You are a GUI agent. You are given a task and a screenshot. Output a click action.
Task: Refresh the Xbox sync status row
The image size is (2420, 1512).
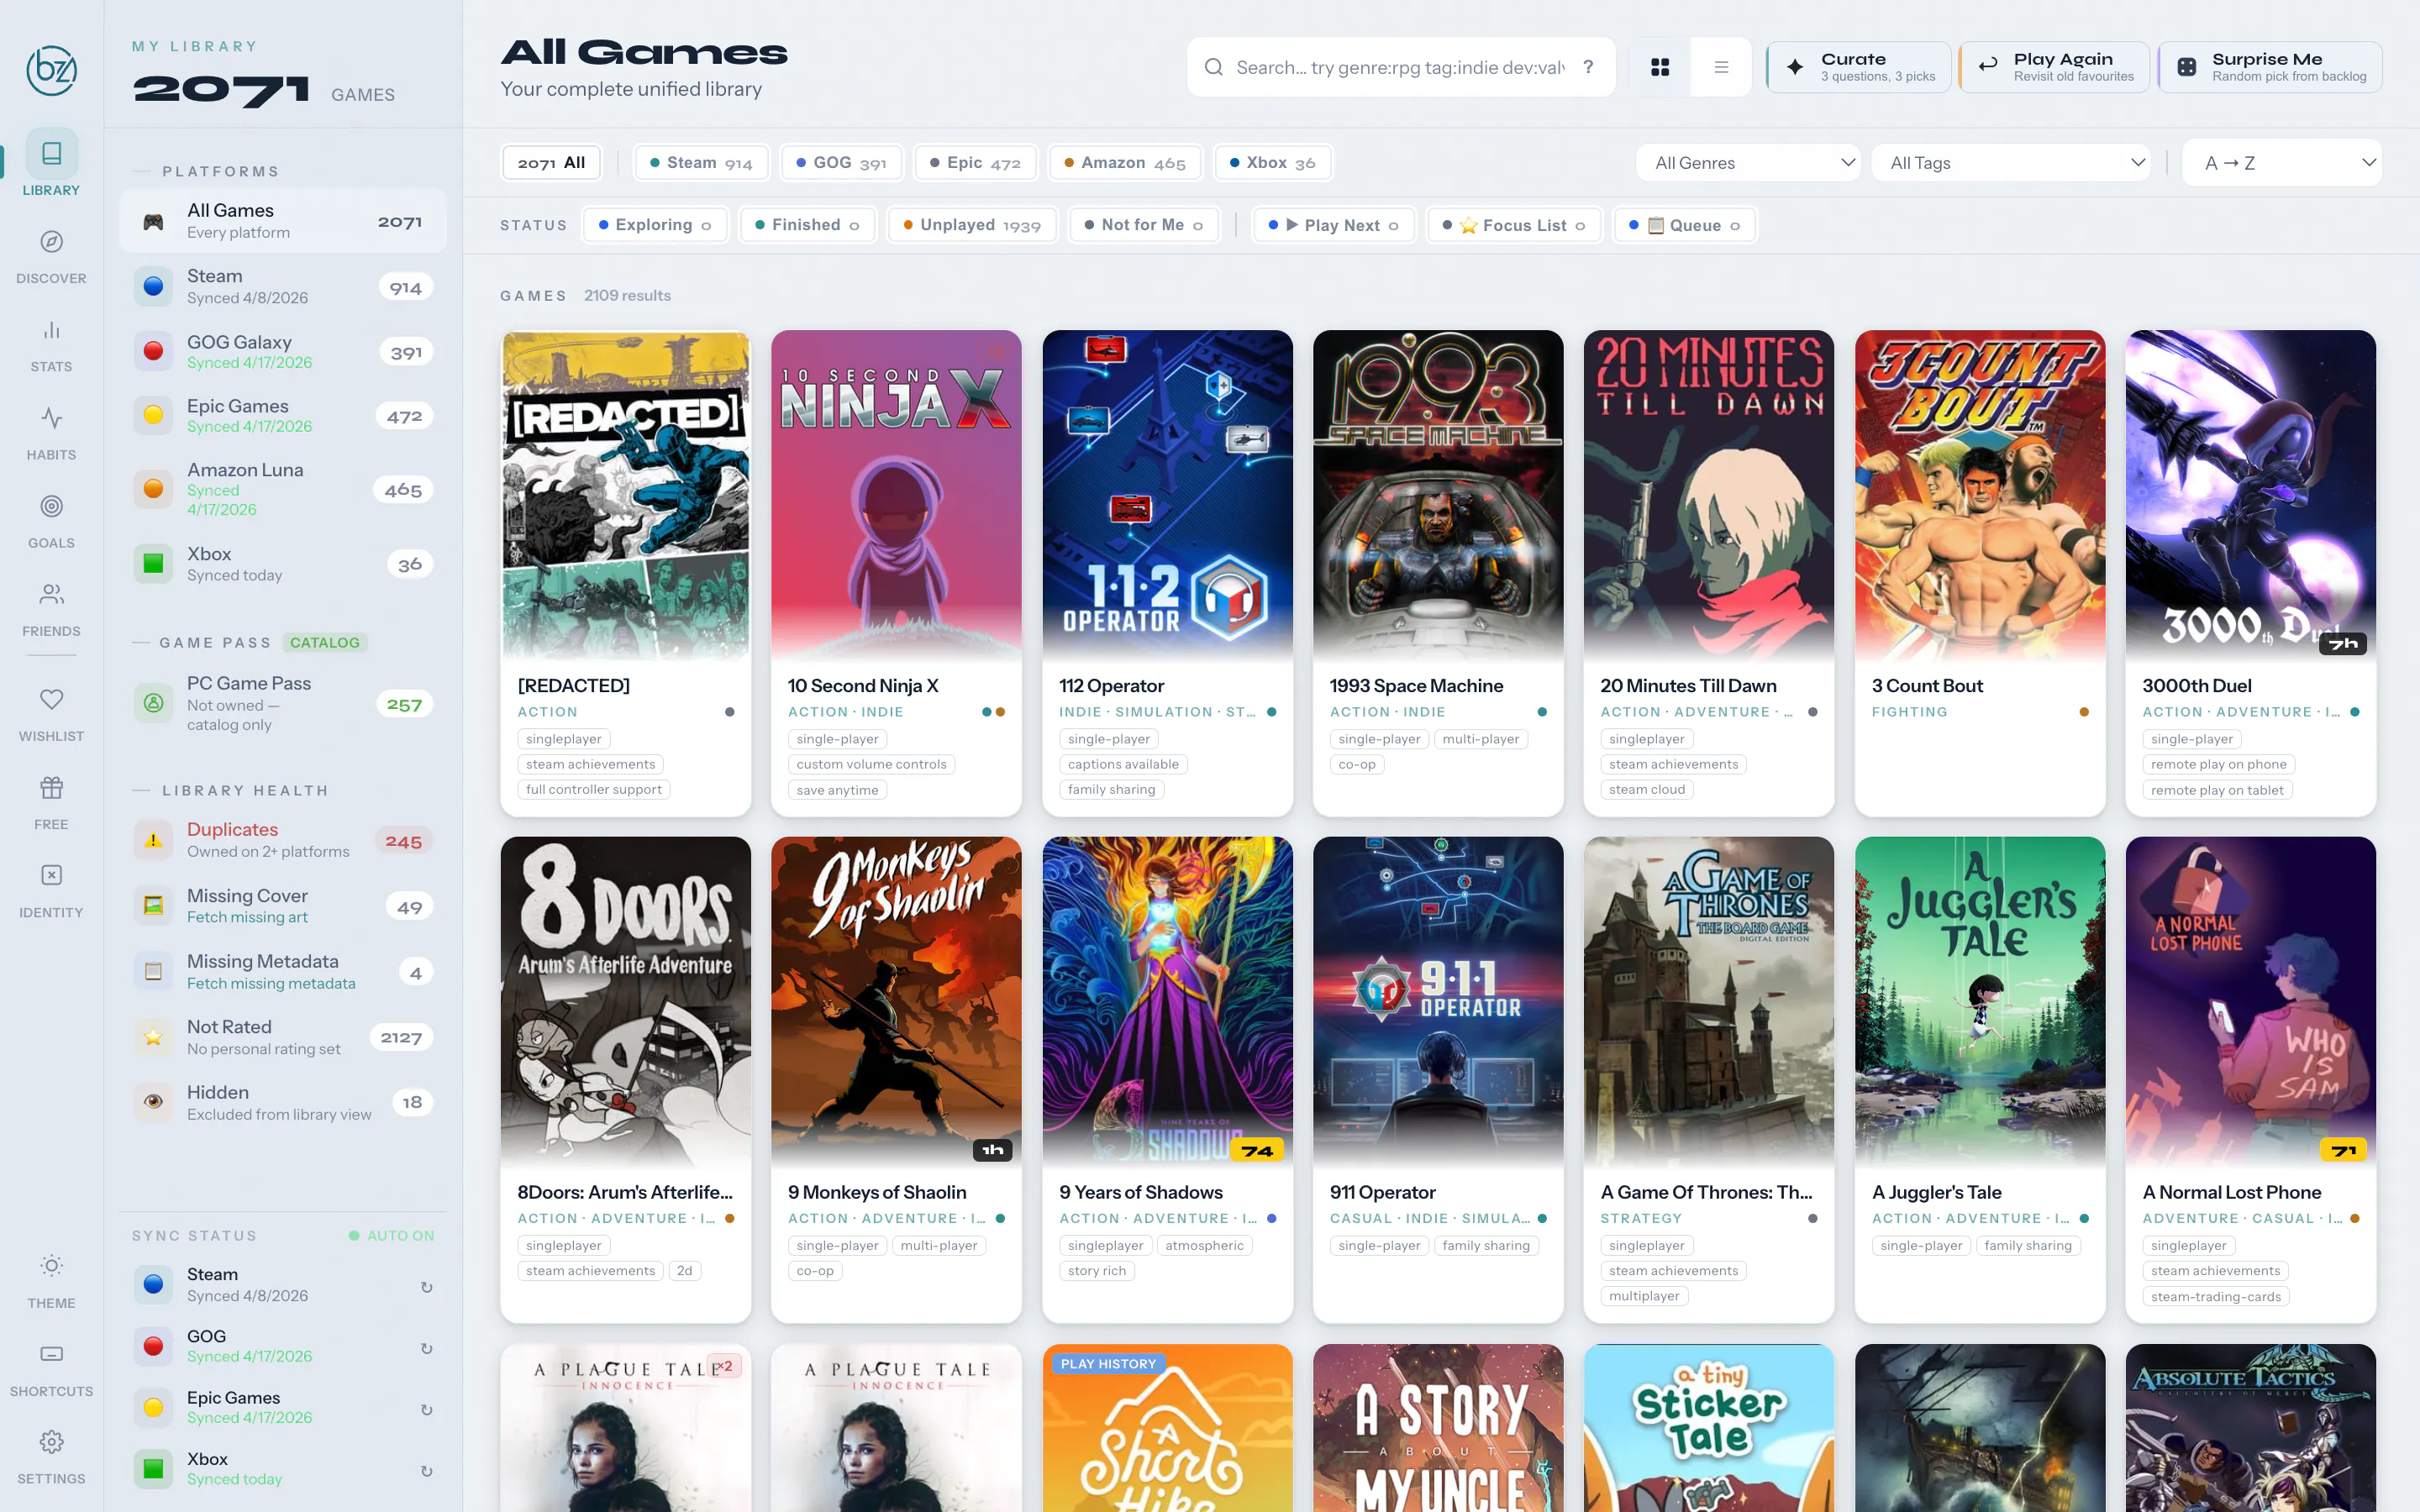(x=426, y=1470)
